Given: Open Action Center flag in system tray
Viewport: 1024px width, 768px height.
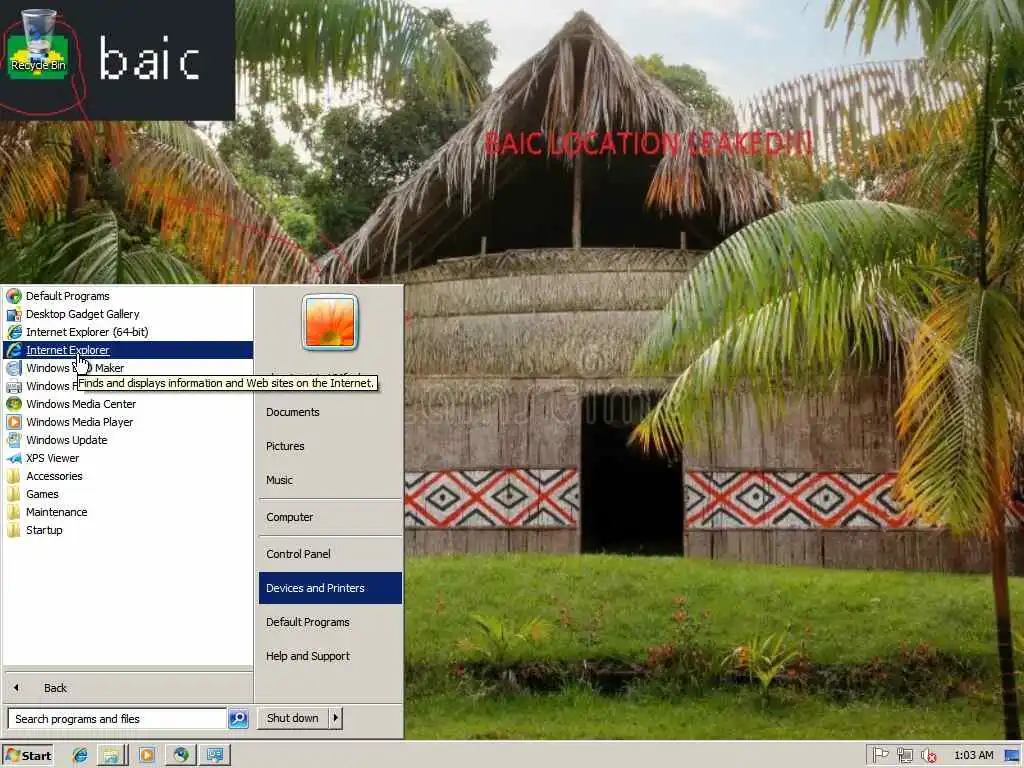Looking at the screenshot, I should click(x=880, y=755).
